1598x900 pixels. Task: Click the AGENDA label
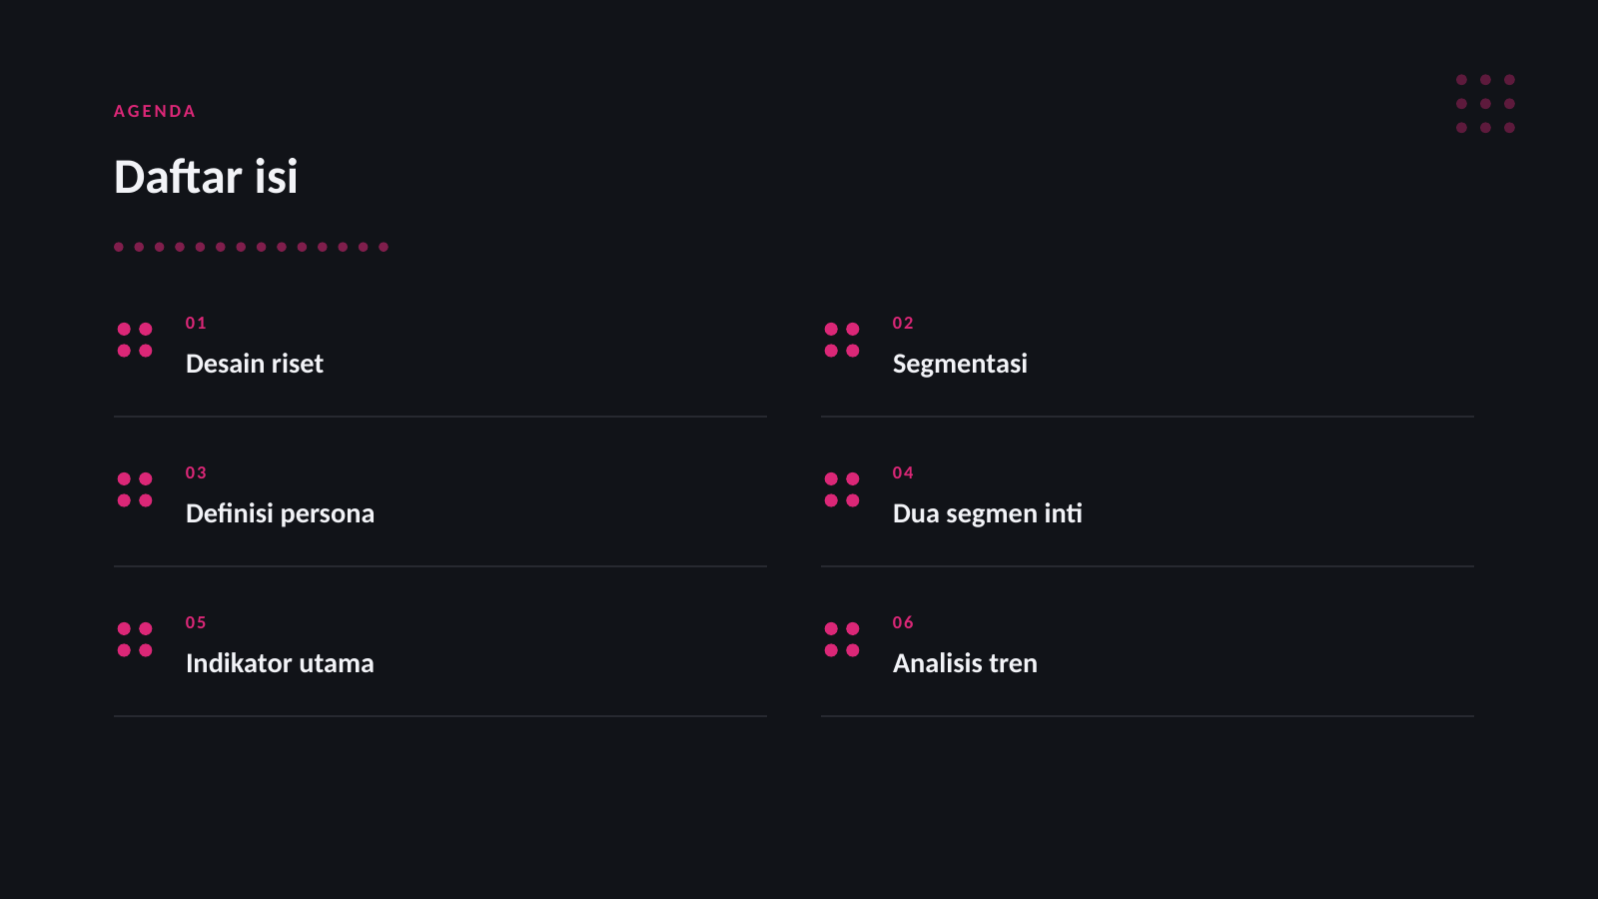(155, 111)
